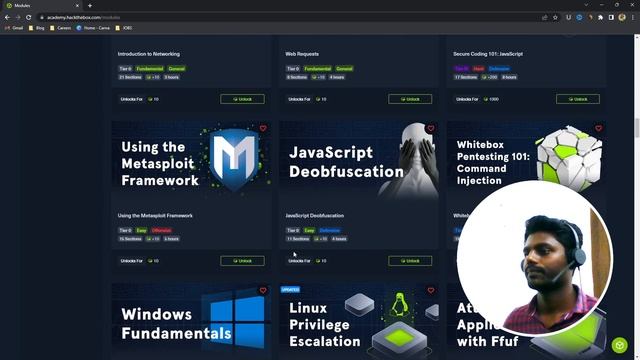The image size is (640, 360).
Task: Favorite the Windows Fundamentals module heart
Action: [x=263, y=290]
